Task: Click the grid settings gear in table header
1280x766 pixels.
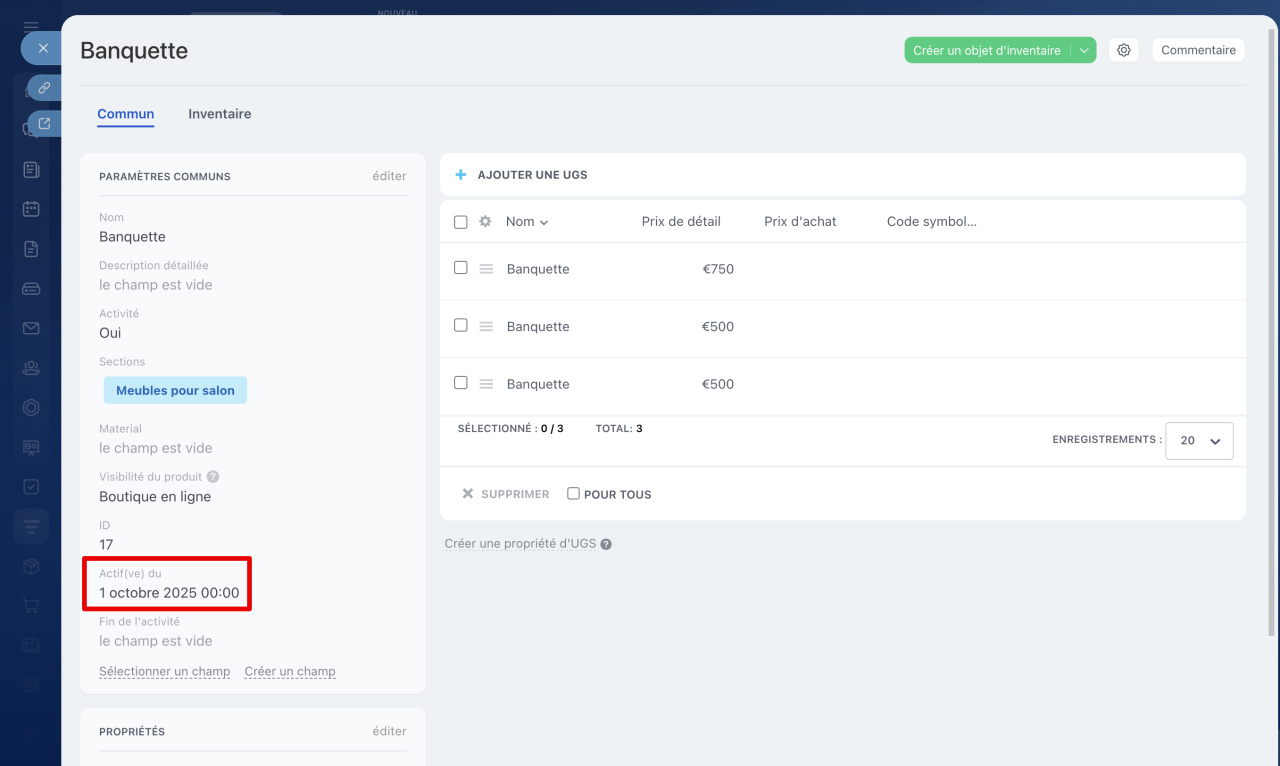Action: point(485,222)
